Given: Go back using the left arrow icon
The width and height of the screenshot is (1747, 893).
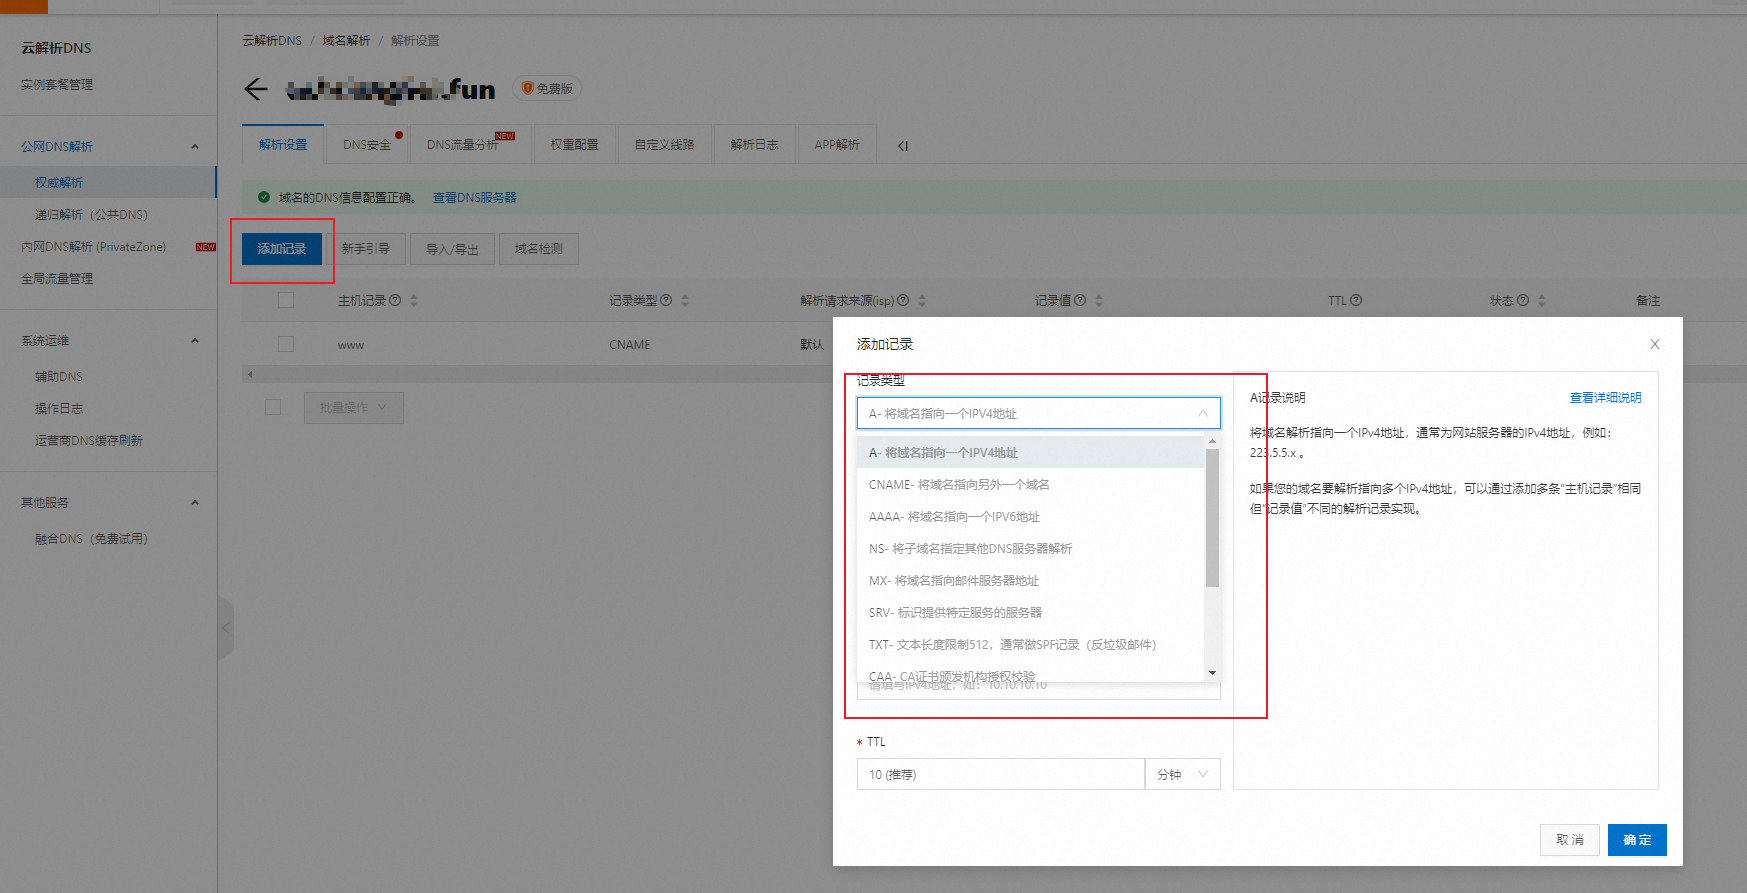Looking at the screenshot, I should click(256, 89).
